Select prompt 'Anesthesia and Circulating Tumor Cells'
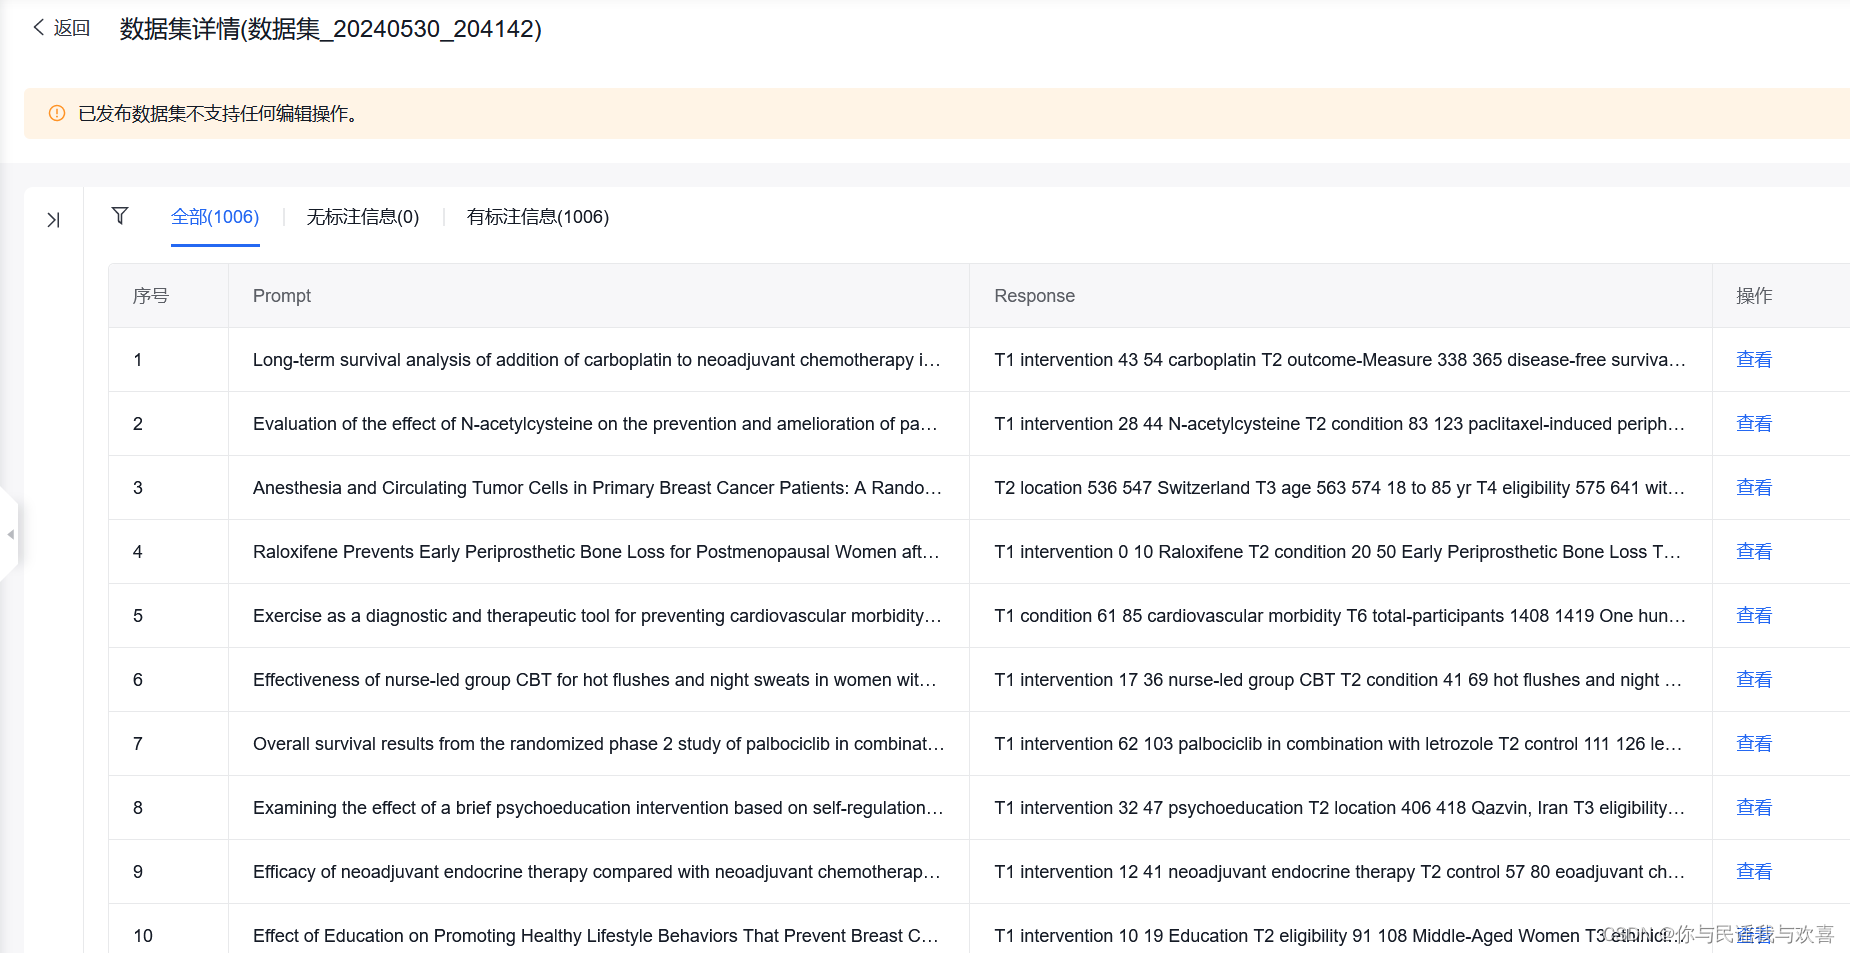This screenshot has width=1850, height=953. [597, 488]
